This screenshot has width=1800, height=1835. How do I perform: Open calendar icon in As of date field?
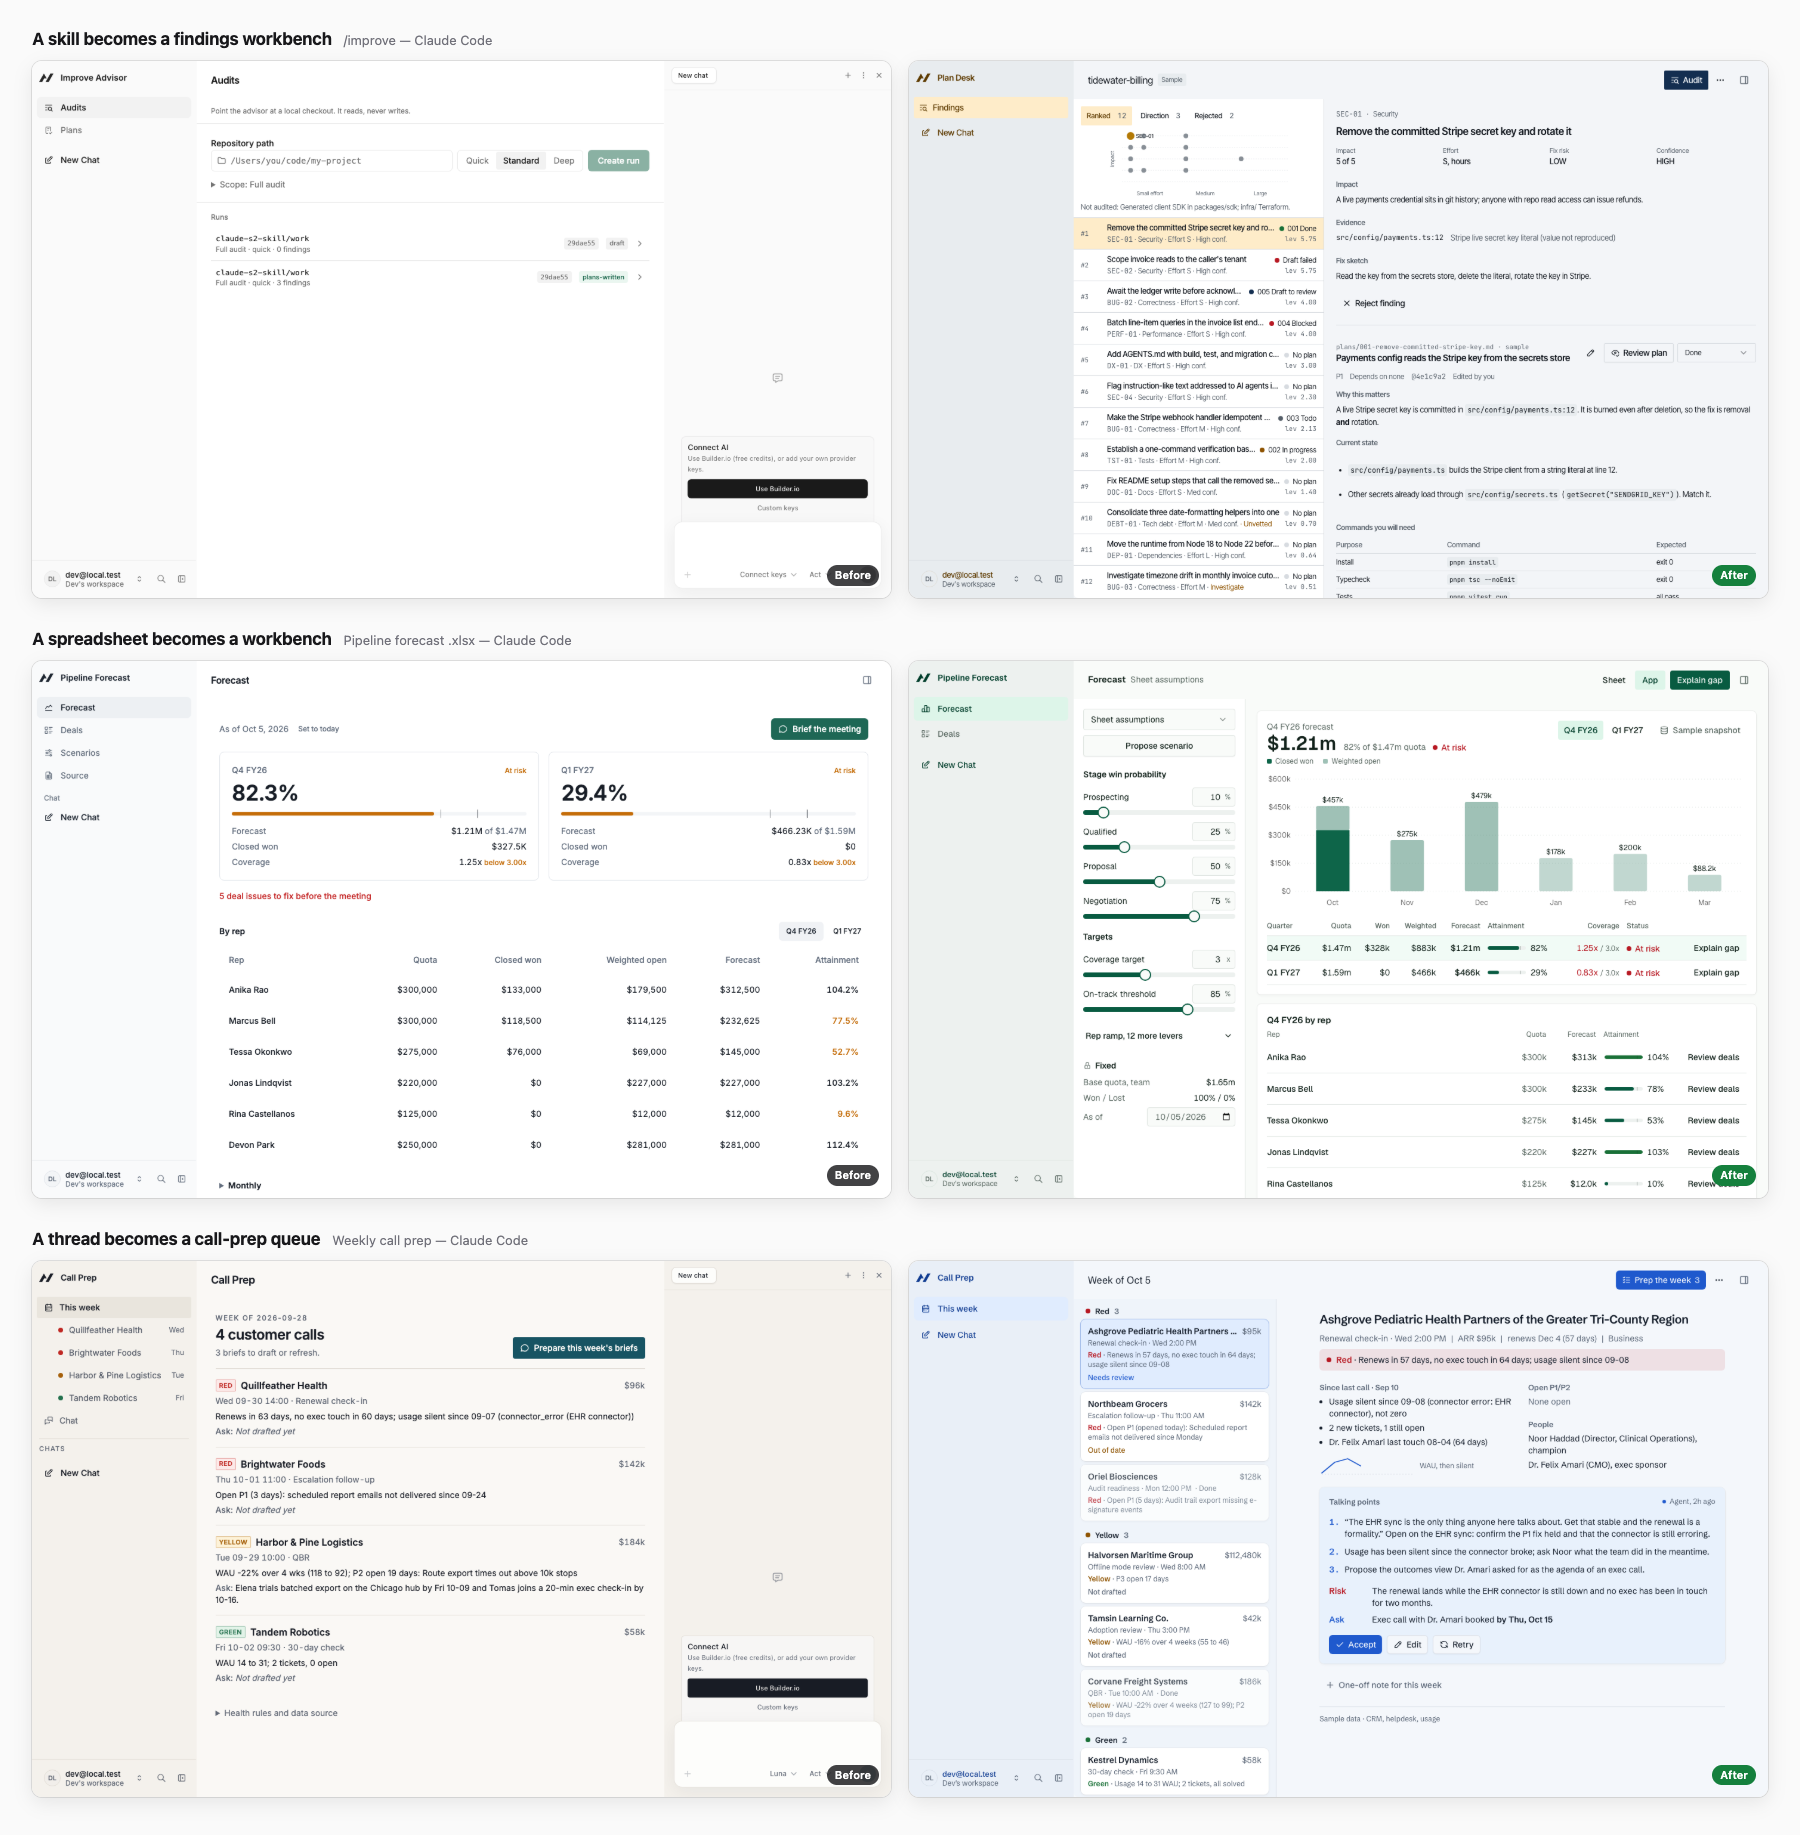[1226, 1117]
